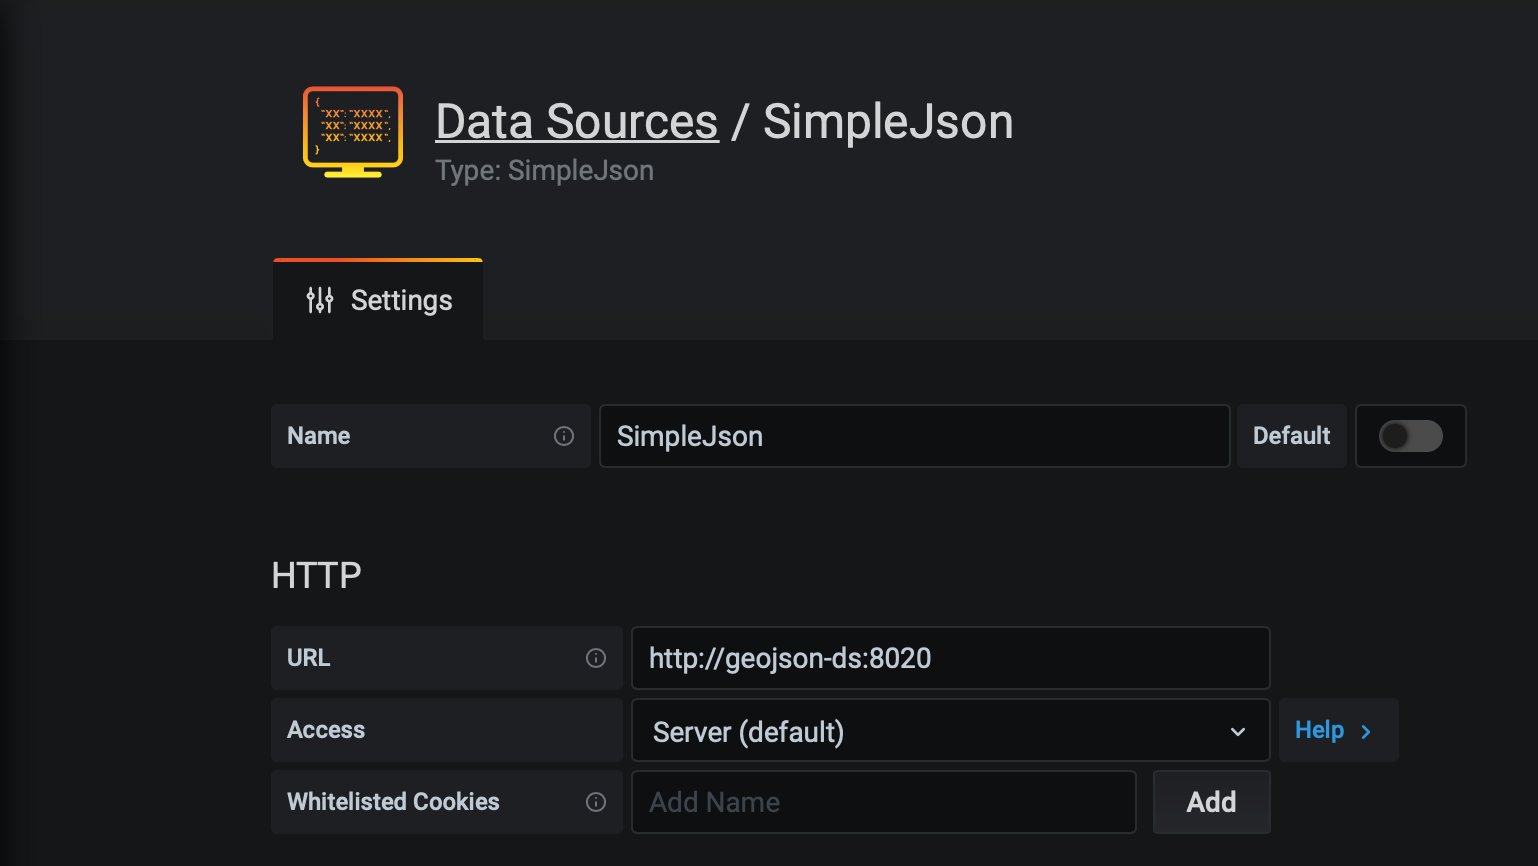Click the HTTP section heading
The height and width of the screenshot is (866, 1538).
316,576
